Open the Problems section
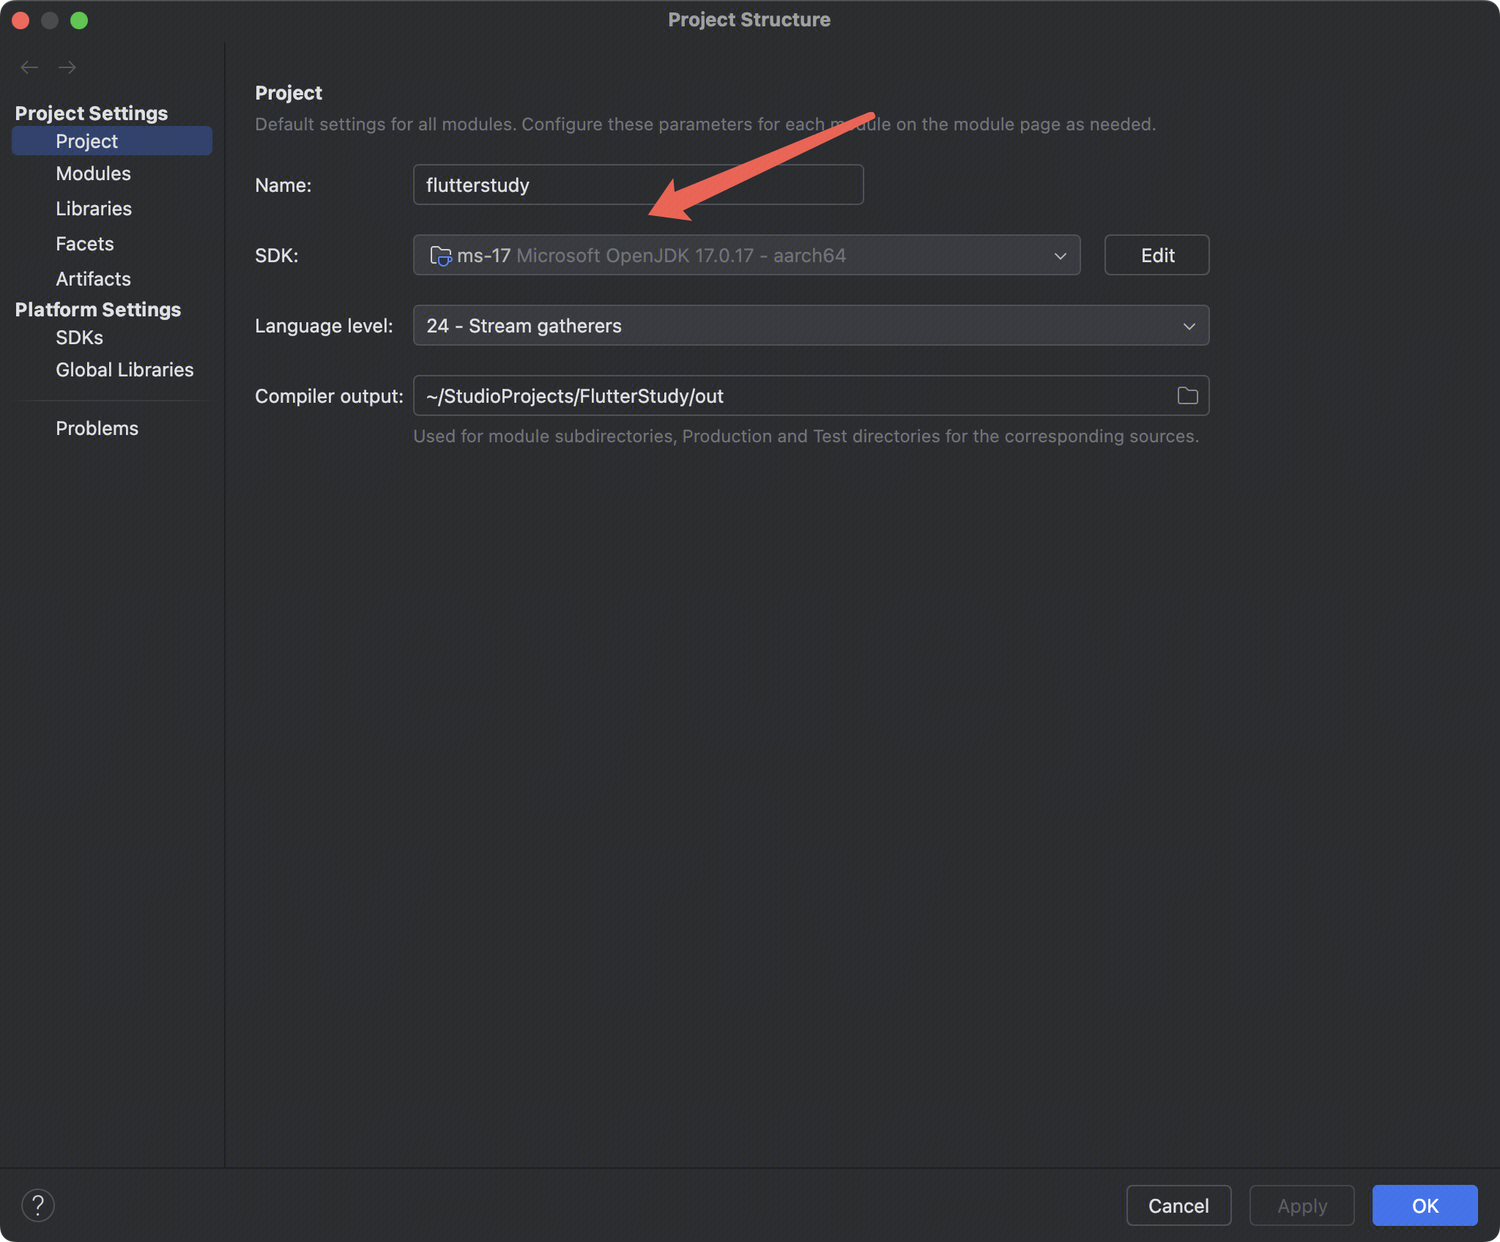The height and width of the screenshot is (1242, 1500). 97,428
